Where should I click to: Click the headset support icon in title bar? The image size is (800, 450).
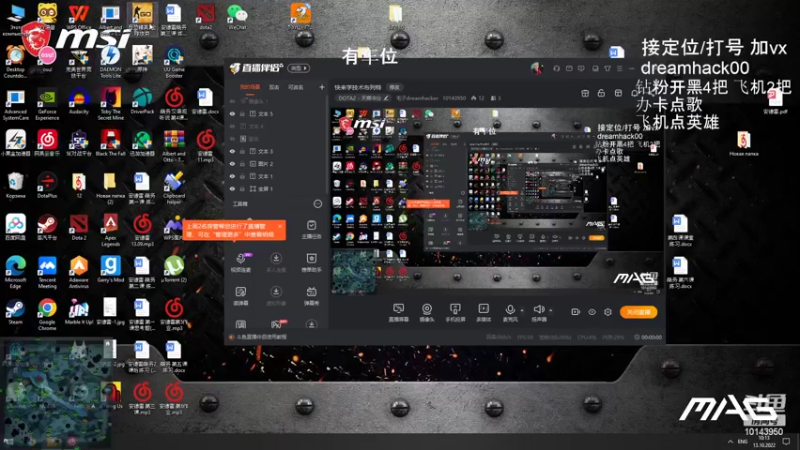[557, 68]
